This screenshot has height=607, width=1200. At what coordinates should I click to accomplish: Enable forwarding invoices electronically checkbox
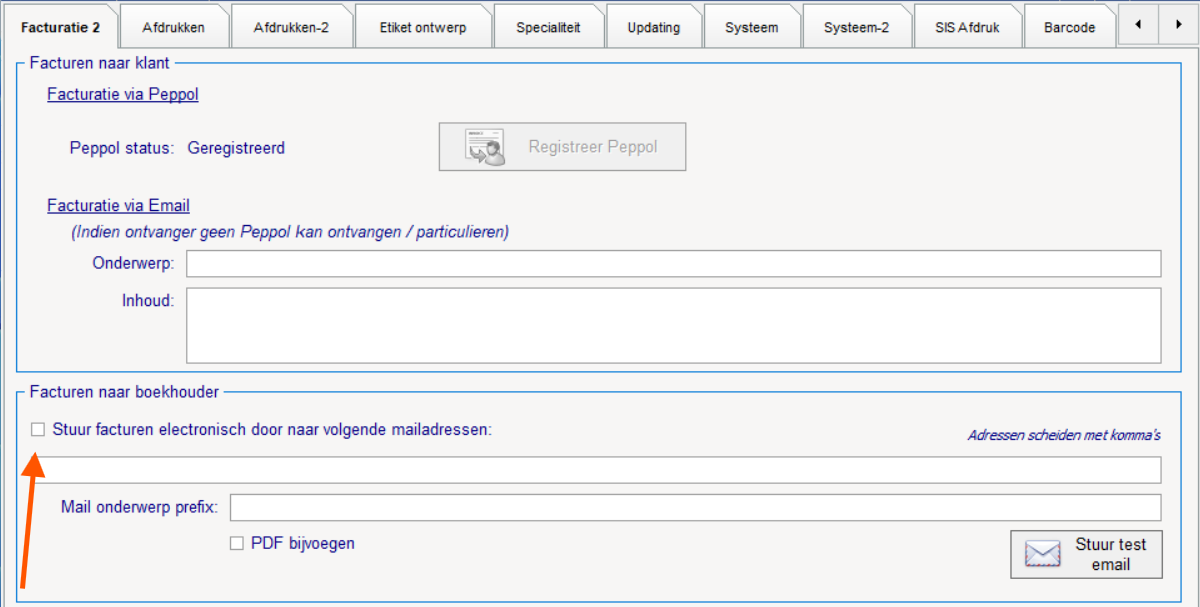[x=38, y=429]
